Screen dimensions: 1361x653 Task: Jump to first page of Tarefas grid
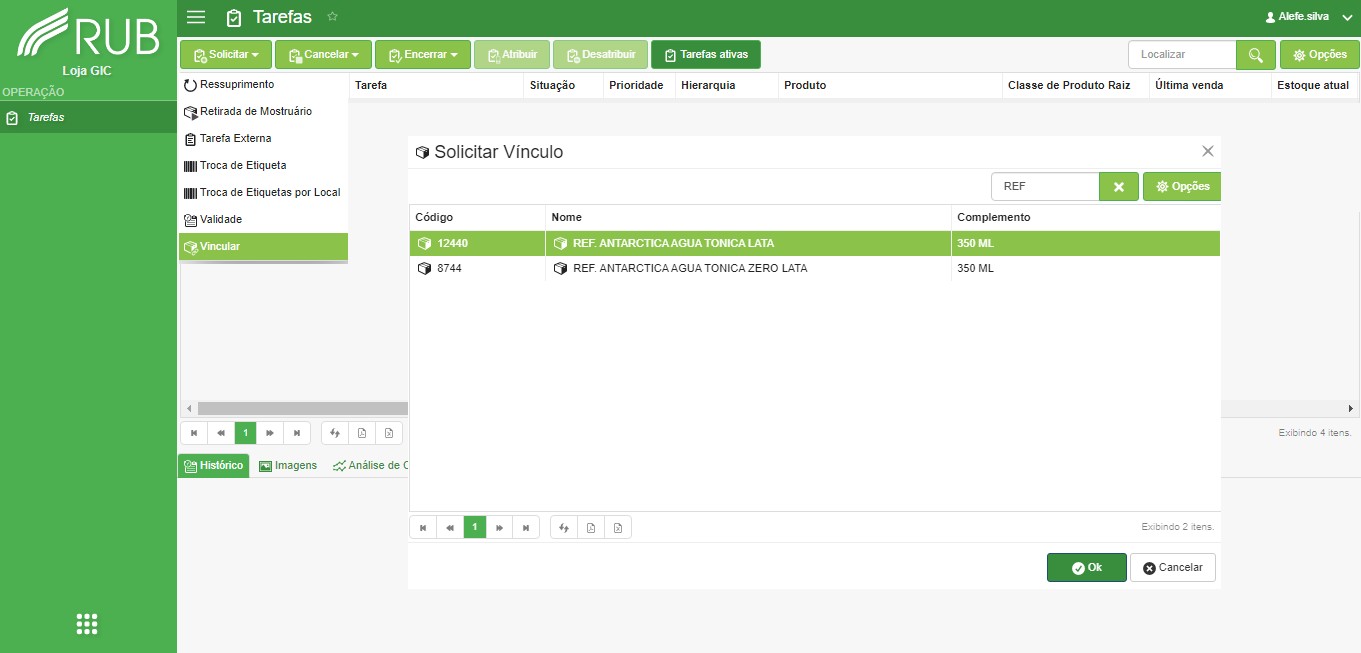194,433
